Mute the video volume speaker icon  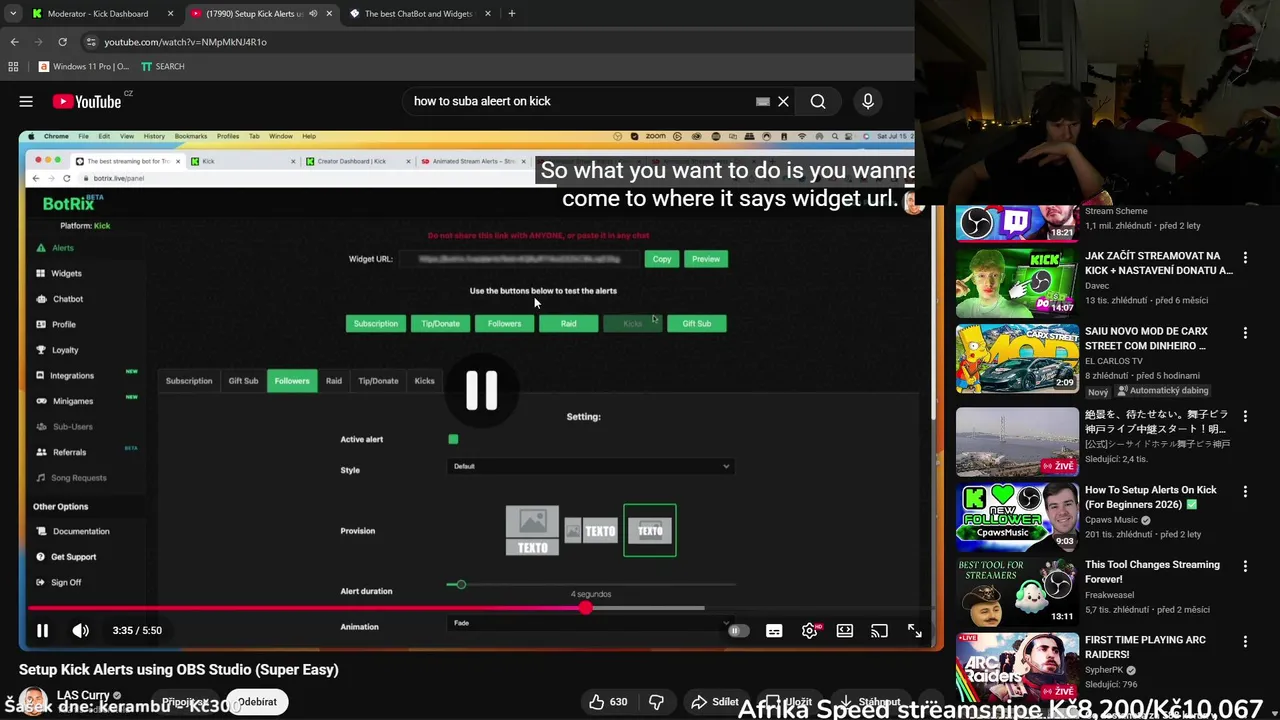click(81, 630)
